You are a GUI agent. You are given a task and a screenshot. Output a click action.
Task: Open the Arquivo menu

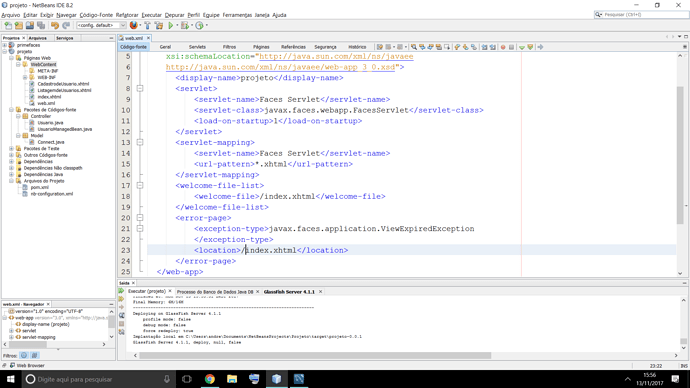tap(11, 15)
